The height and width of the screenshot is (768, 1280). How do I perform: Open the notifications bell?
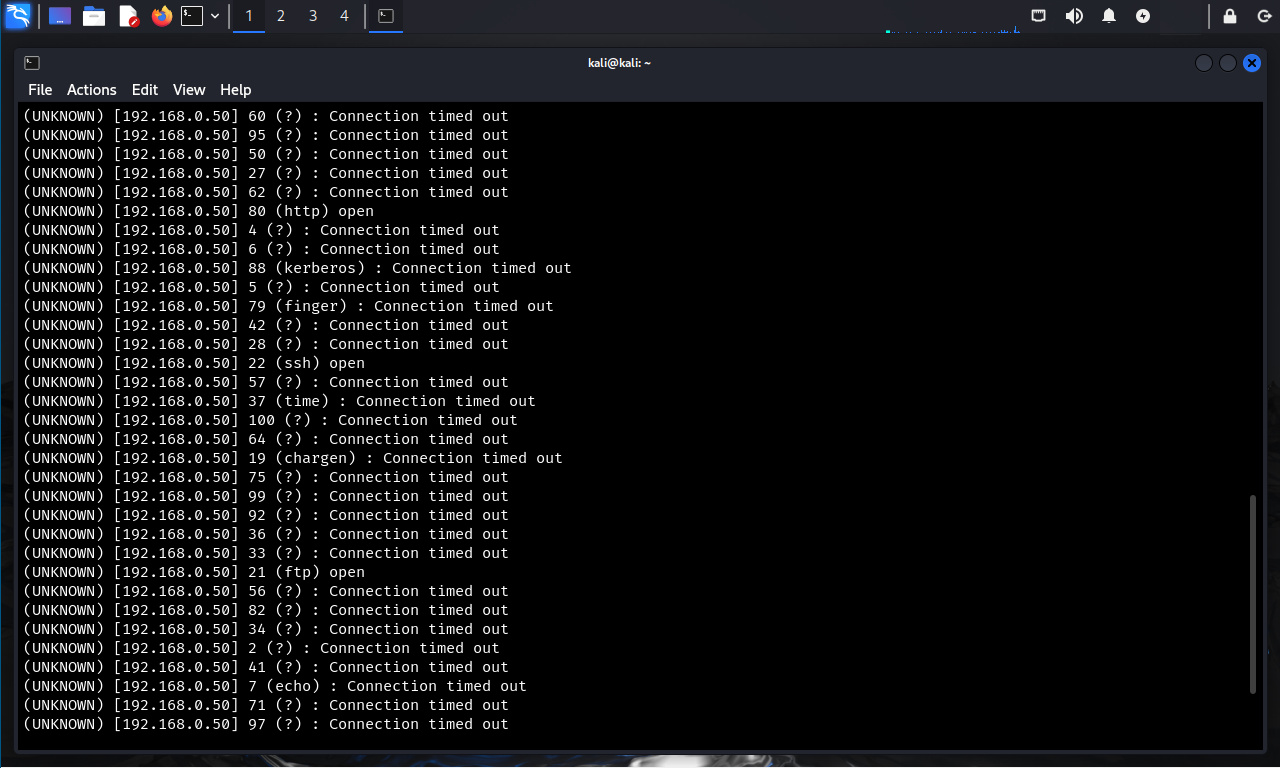tap(1109, 16)
